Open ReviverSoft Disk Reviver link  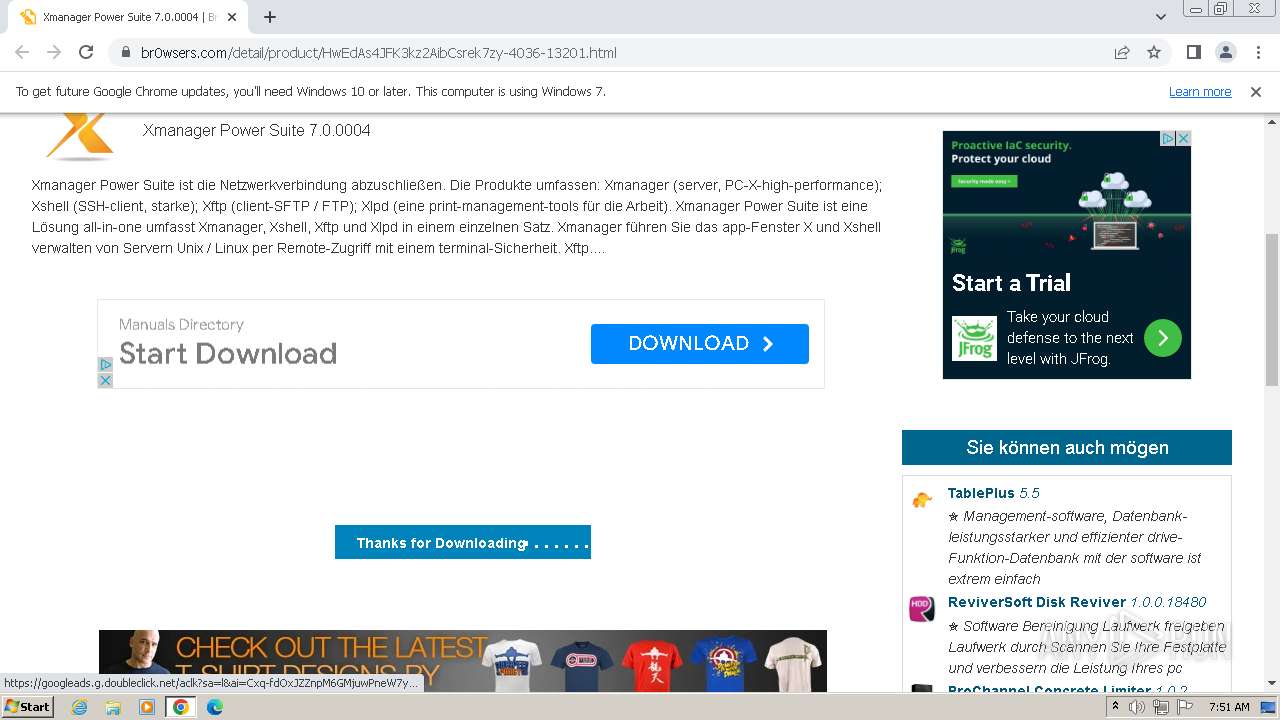coord(1077,602)
